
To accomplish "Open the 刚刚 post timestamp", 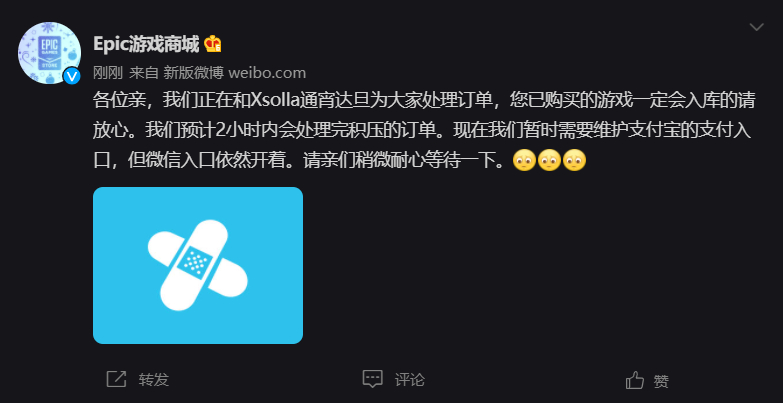I will 108,73.
